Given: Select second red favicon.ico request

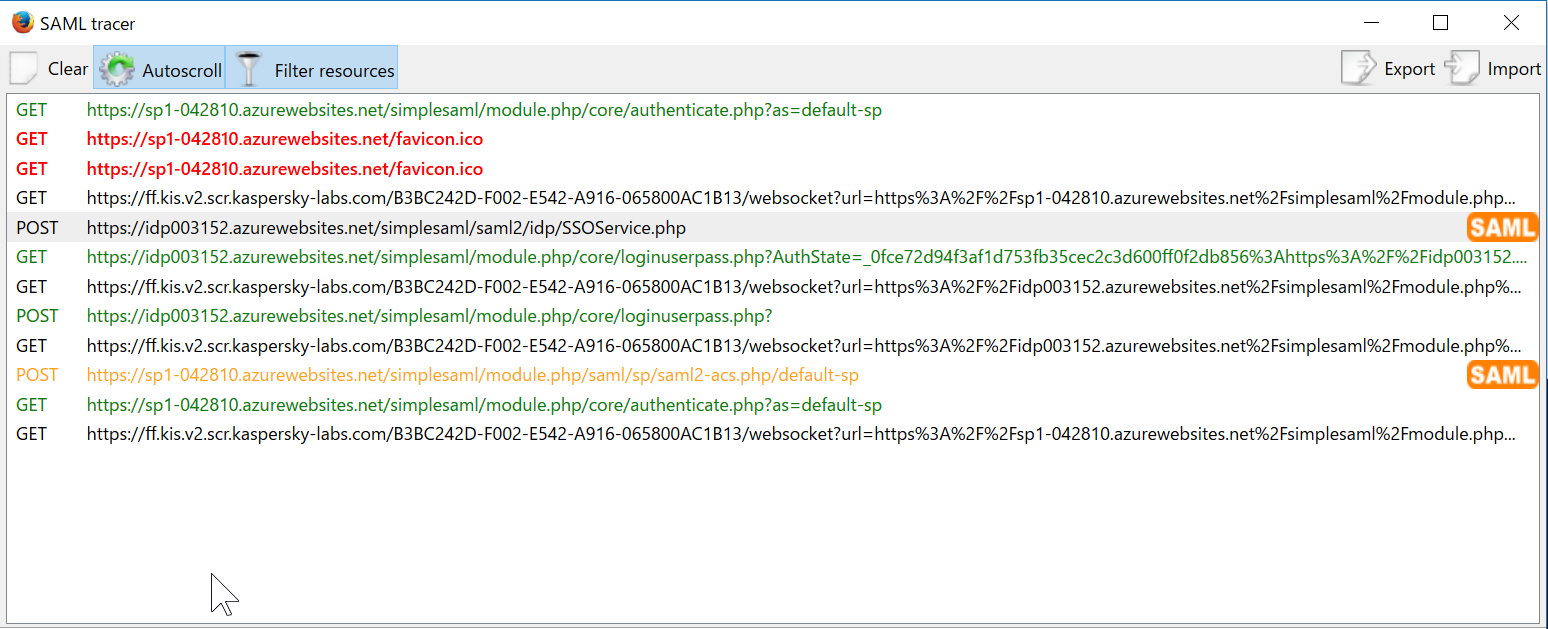Looking at the screenshot, I should click(773, 169).
